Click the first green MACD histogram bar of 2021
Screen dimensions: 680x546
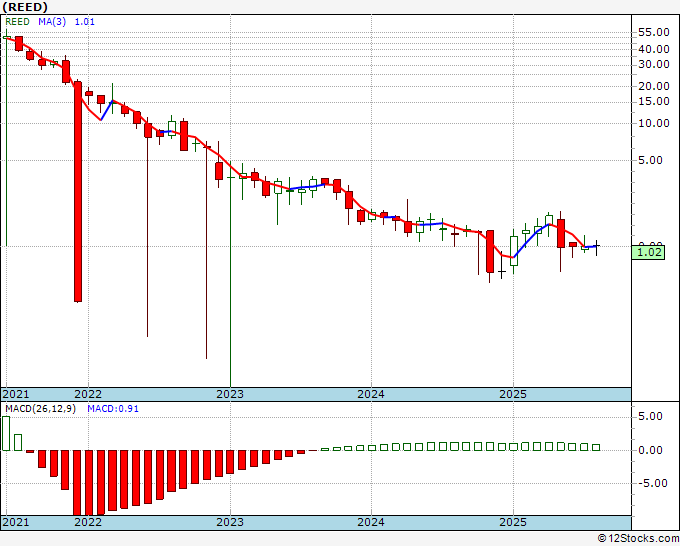click(6, 433)
